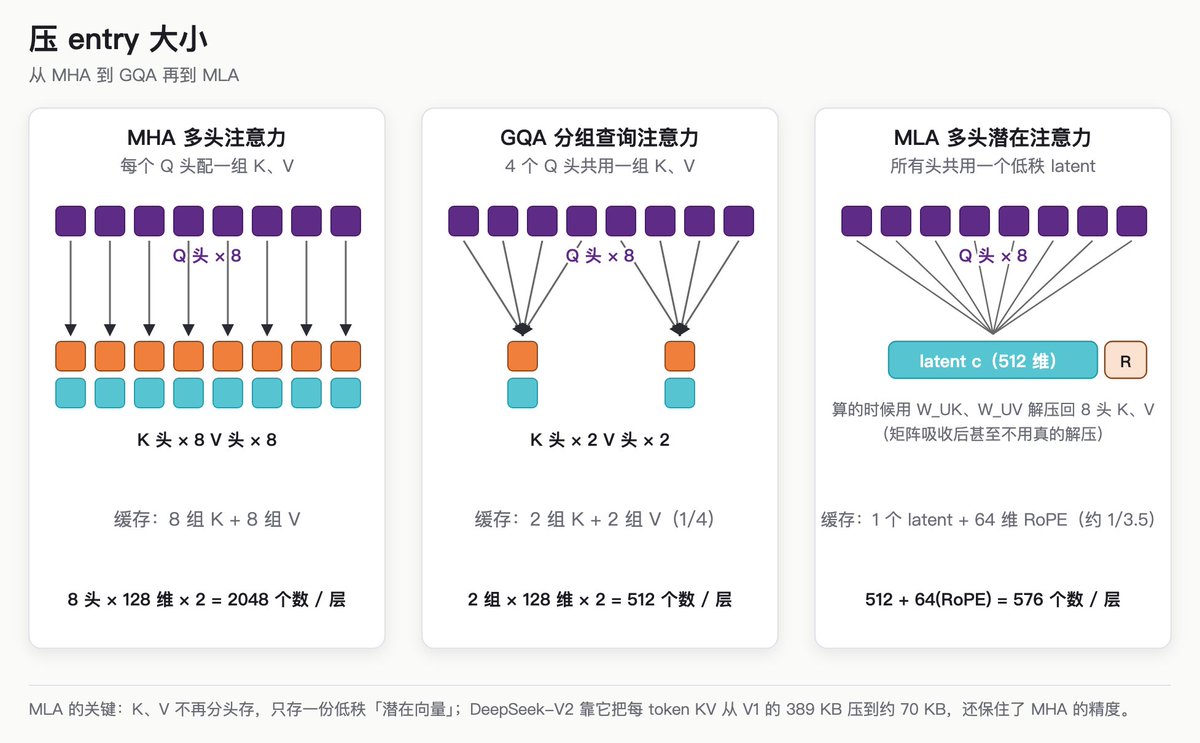
Task: Select the text "所有头共用一个低秩 latent"
Action: point(993,166)
